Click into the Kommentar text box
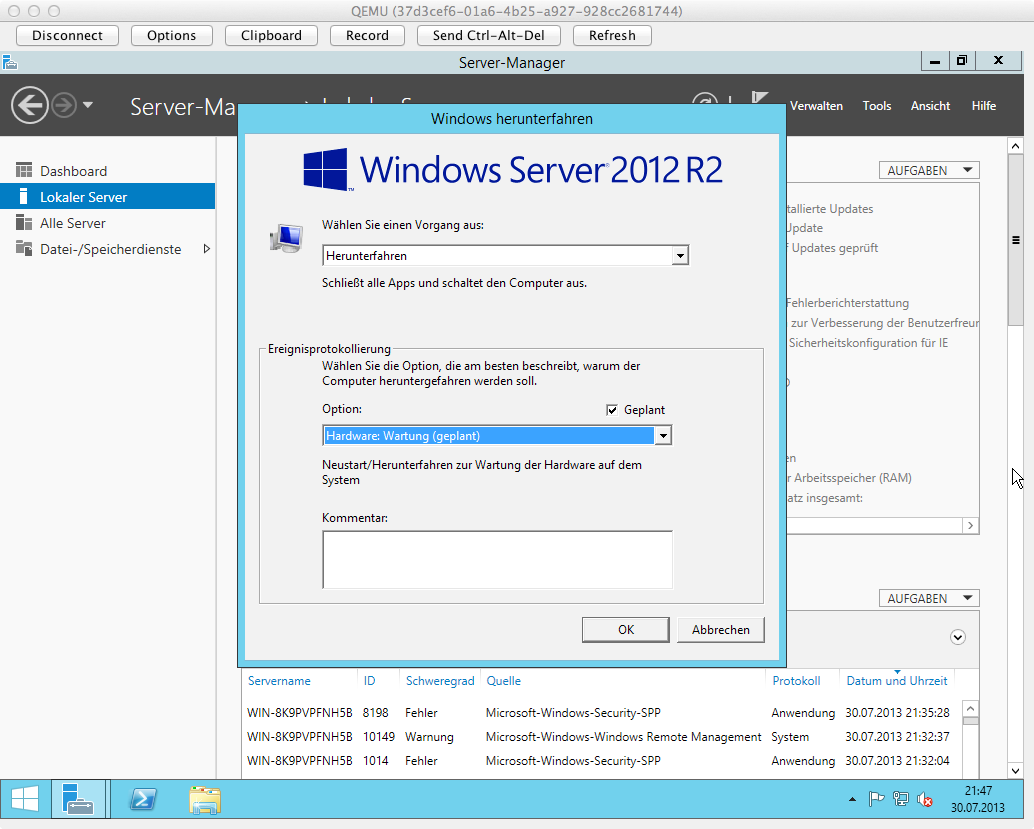The image size is (1034, 829). coord(497,559)
